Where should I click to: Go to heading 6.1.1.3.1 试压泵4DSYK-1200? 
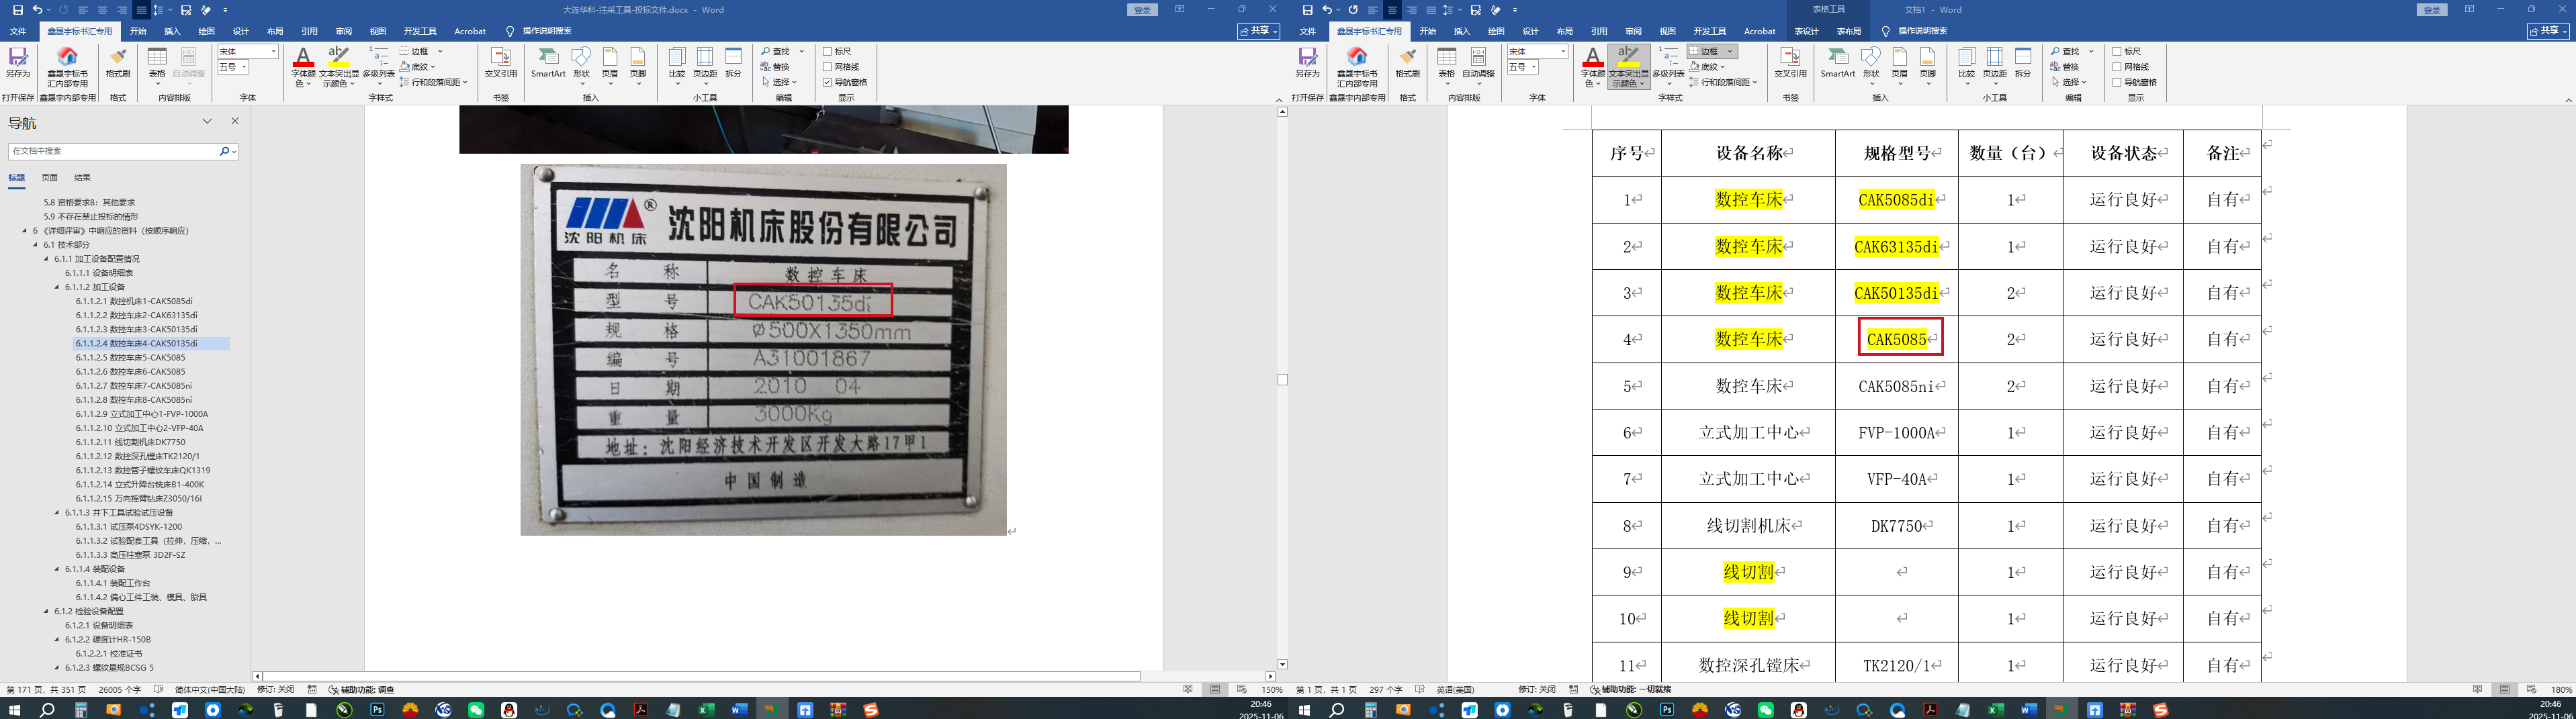point(129,527)
